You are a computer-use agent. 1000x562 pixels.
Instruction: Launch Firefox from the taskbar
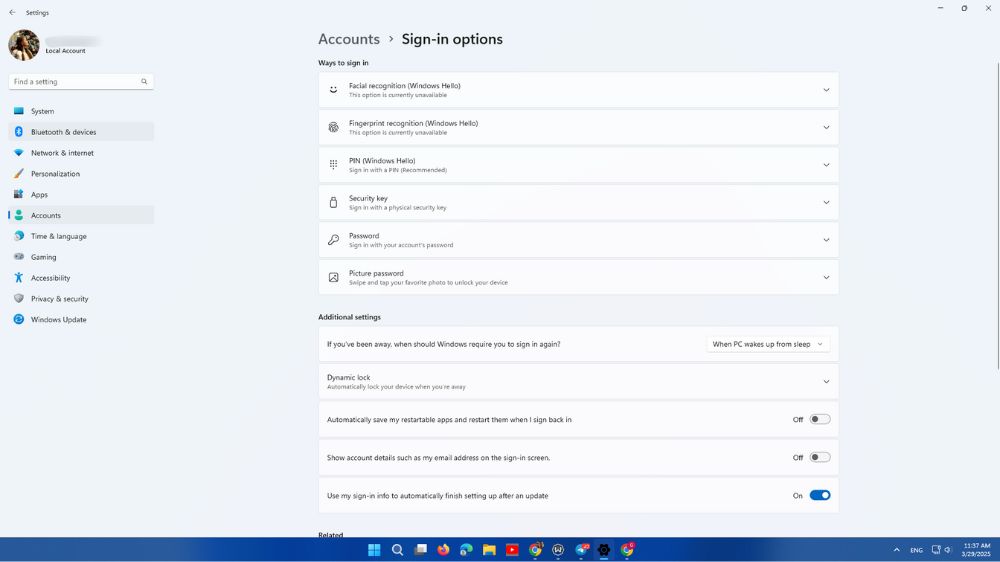coord(443,550)
